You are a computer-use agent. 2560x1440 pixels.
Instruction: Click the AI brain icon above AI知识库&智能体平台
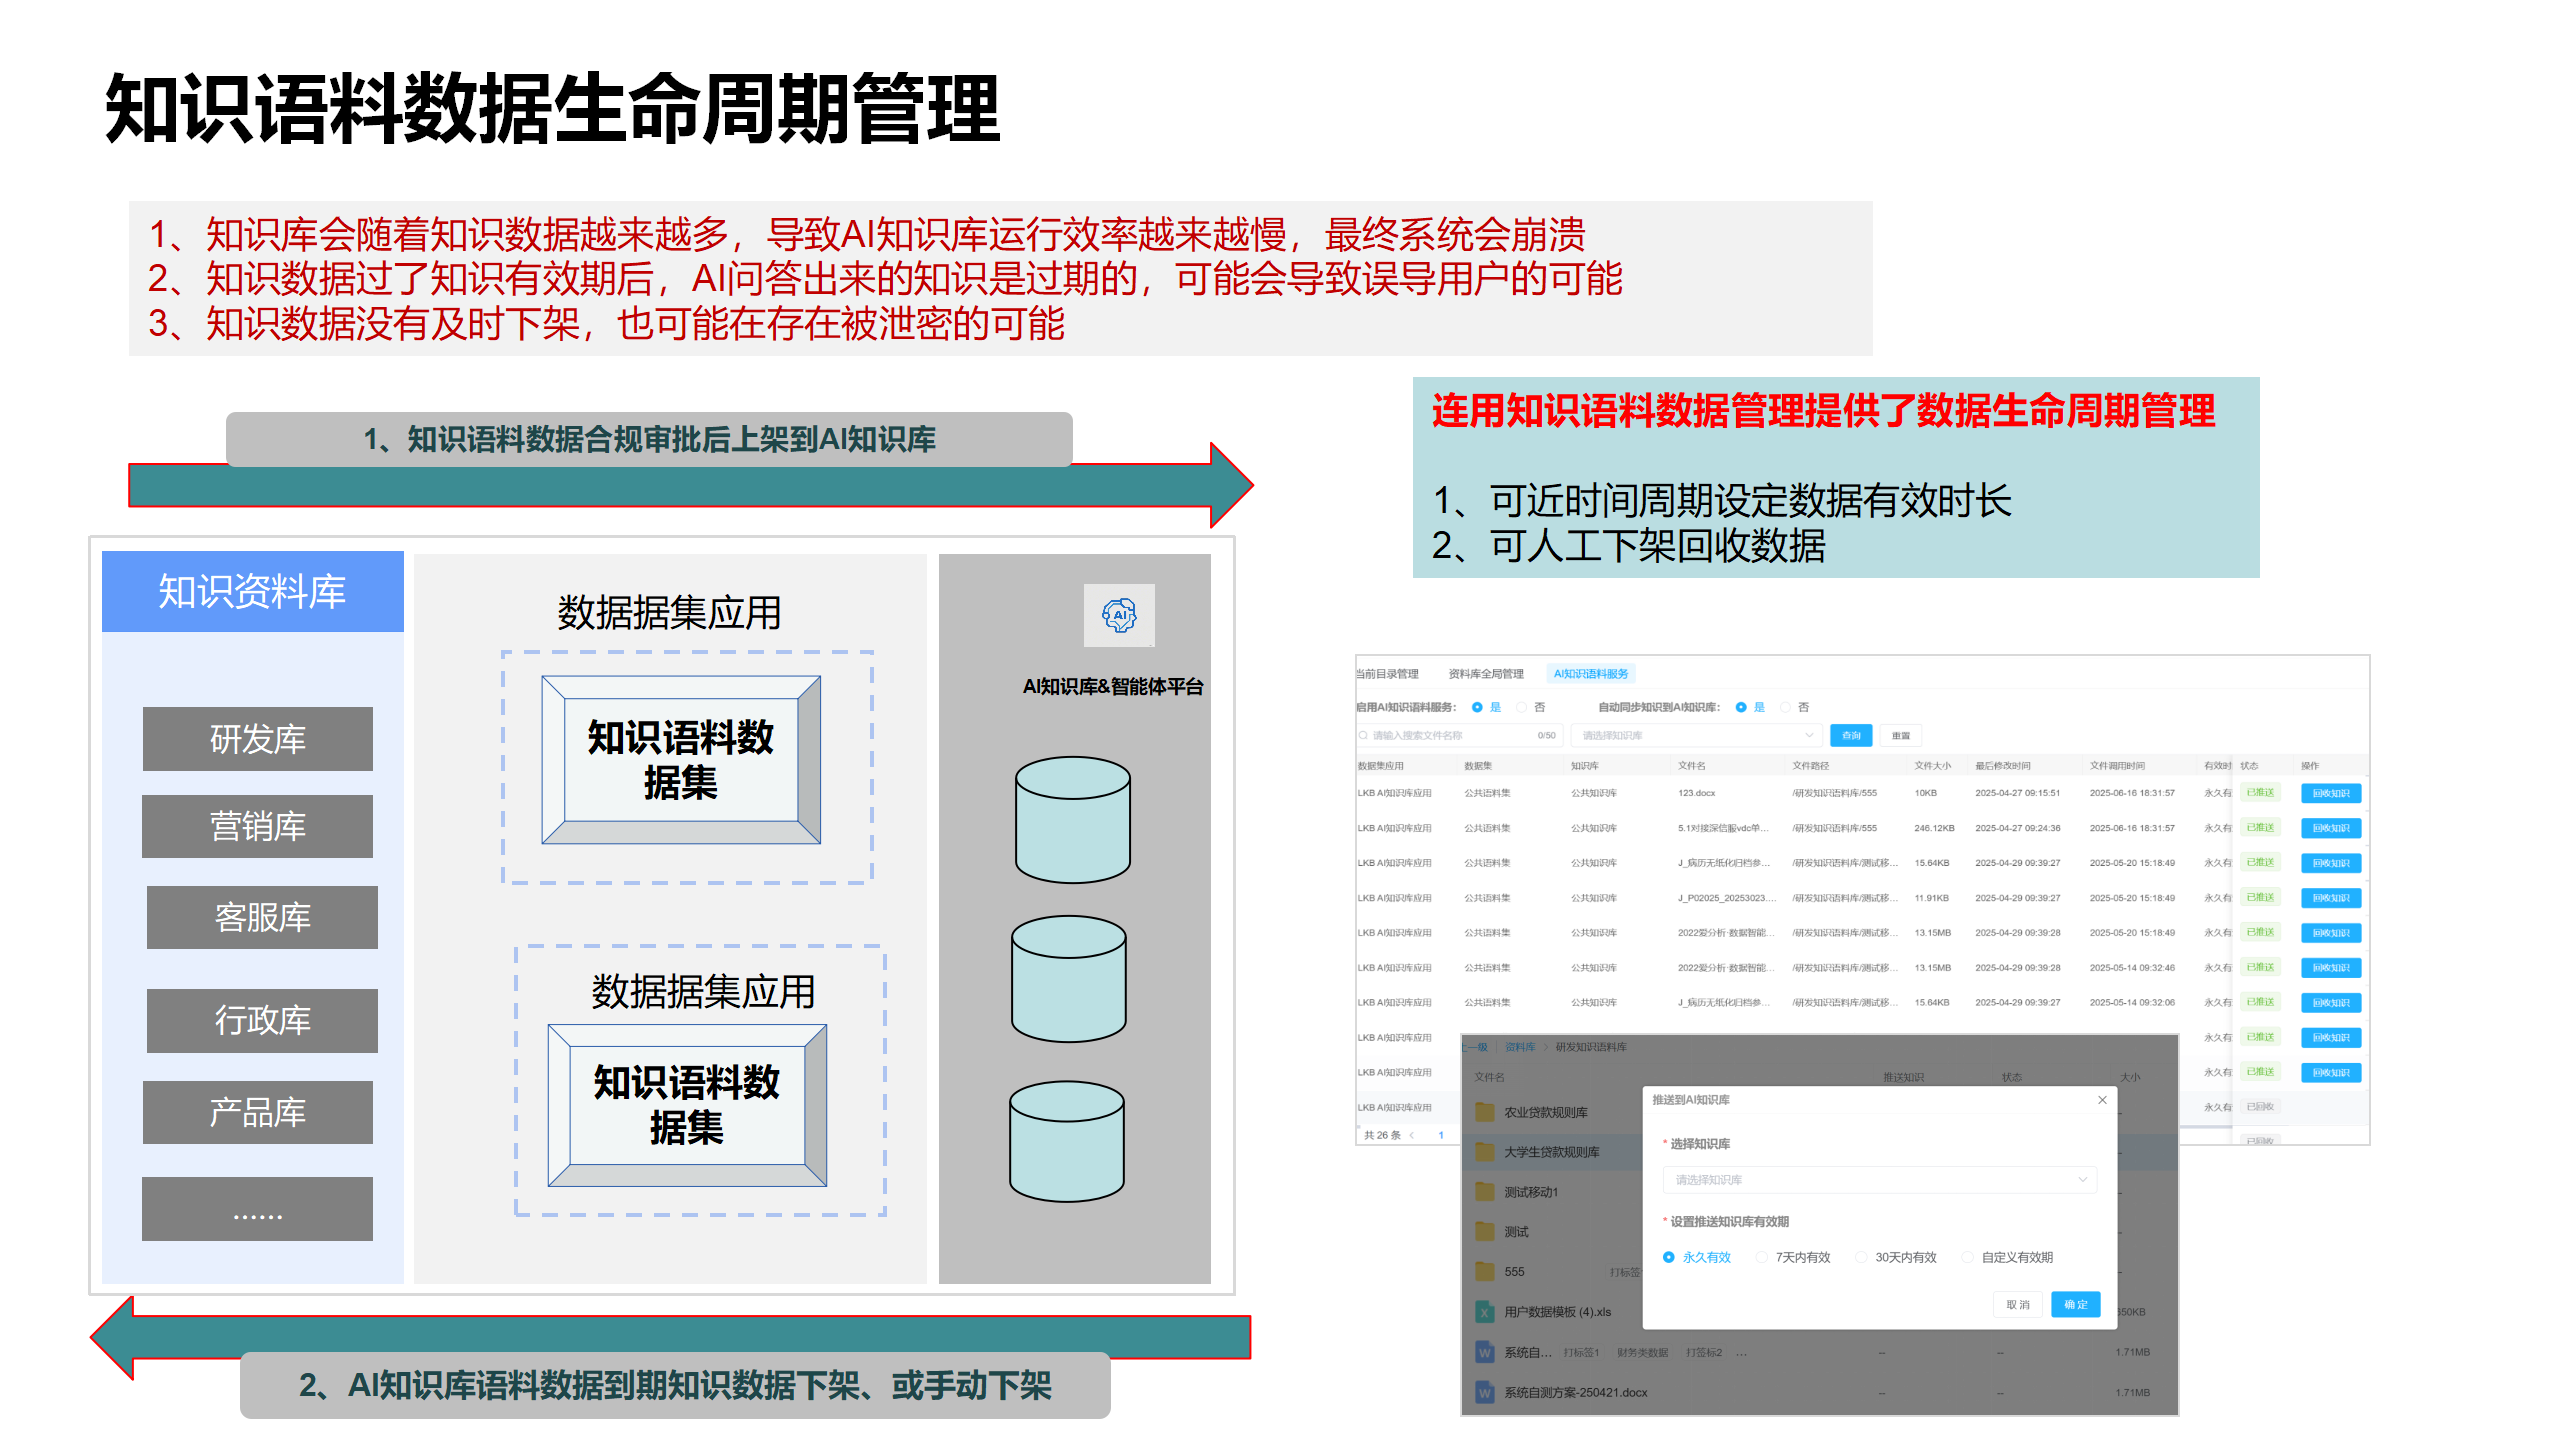[x=1119, y=615]
